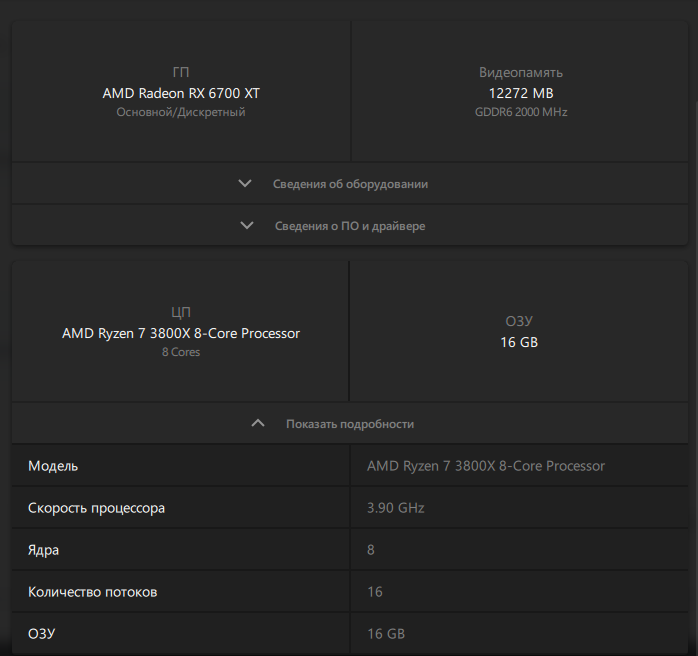Click the ГП heading in GPU card

pos(181,72)
